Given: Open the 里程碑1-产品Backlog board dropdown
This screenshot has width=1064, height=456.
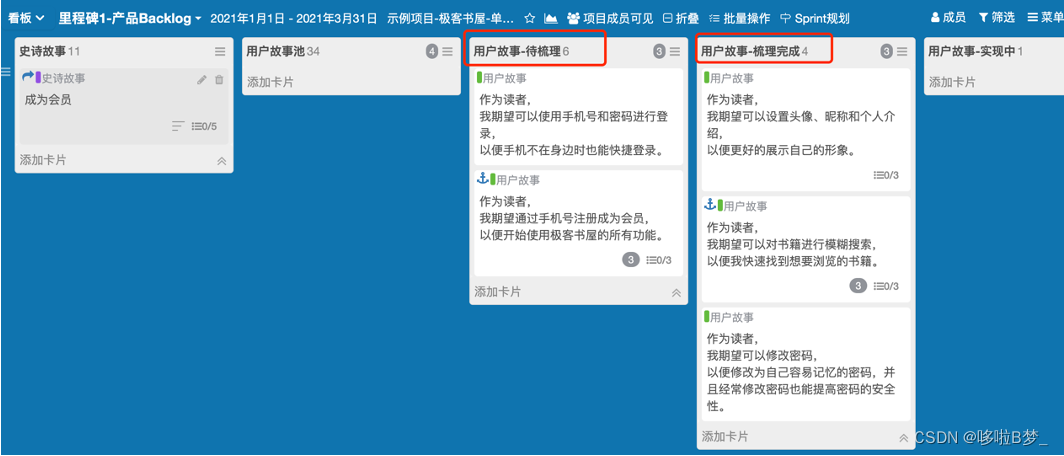Looking at the screenshot, I should (x=130, y=18).
